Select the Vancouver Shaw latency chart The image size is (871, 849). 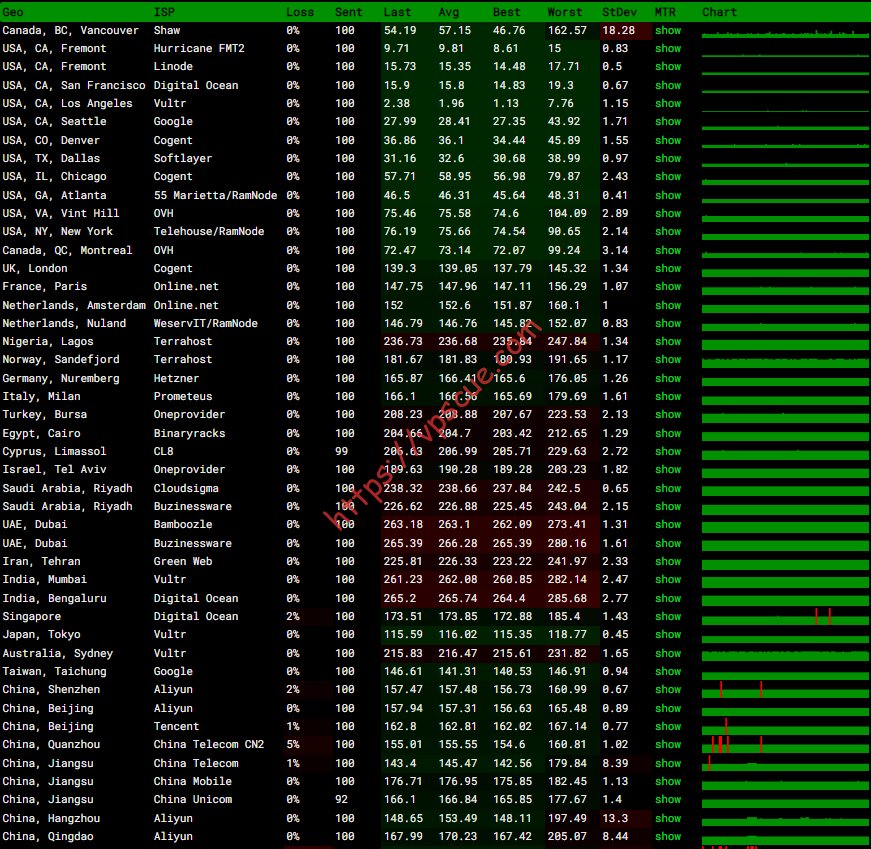pyautogui.click(x=785, y=32)
